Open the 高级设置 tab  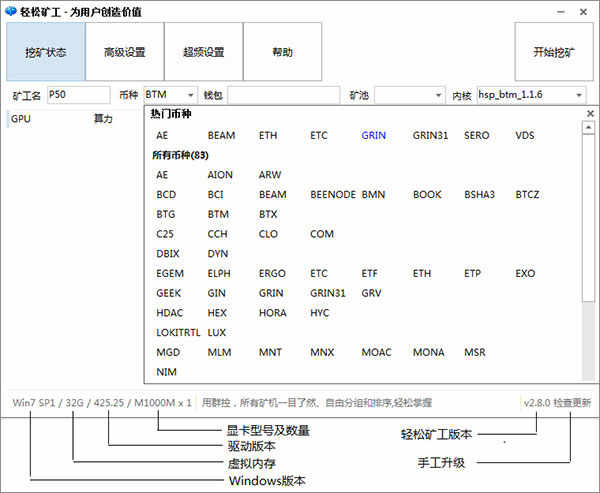click(x=125, y=52)
